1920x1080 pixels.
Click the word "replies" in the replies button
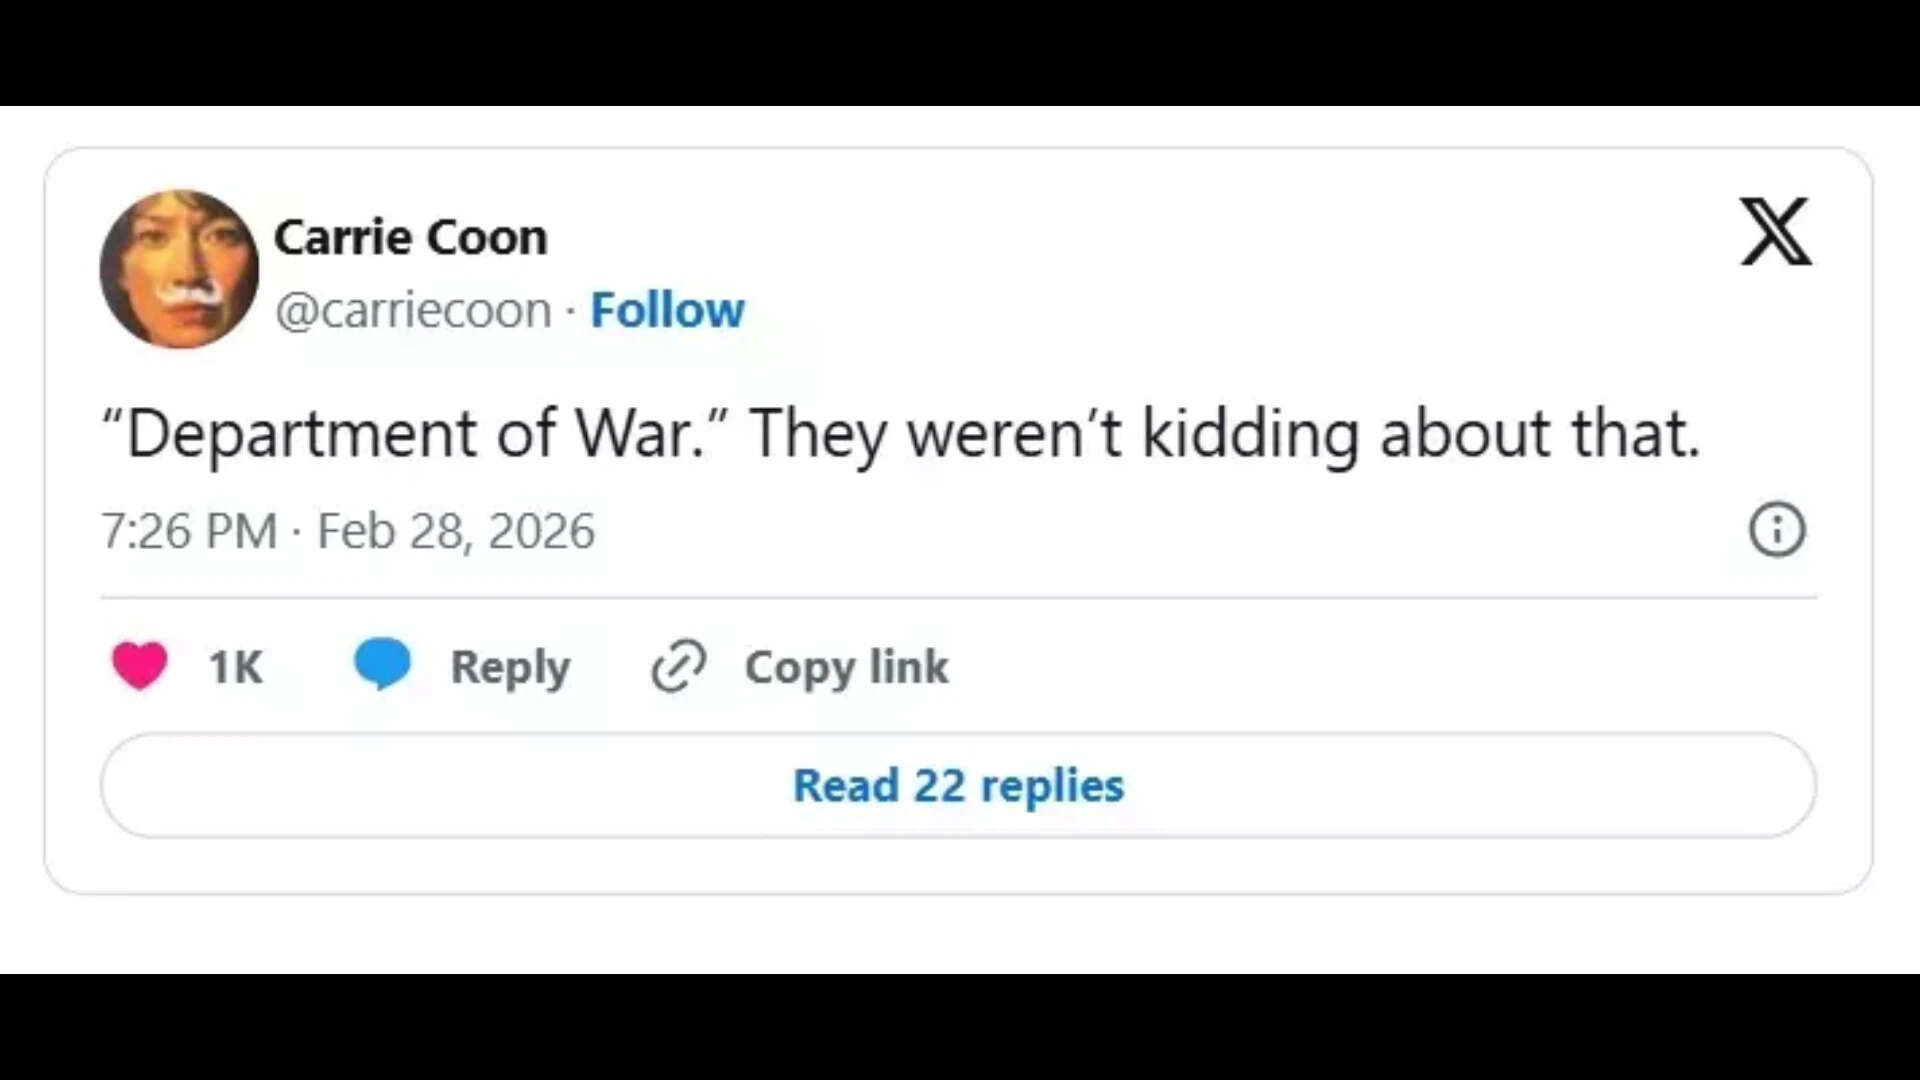[x=1052, y=786]
